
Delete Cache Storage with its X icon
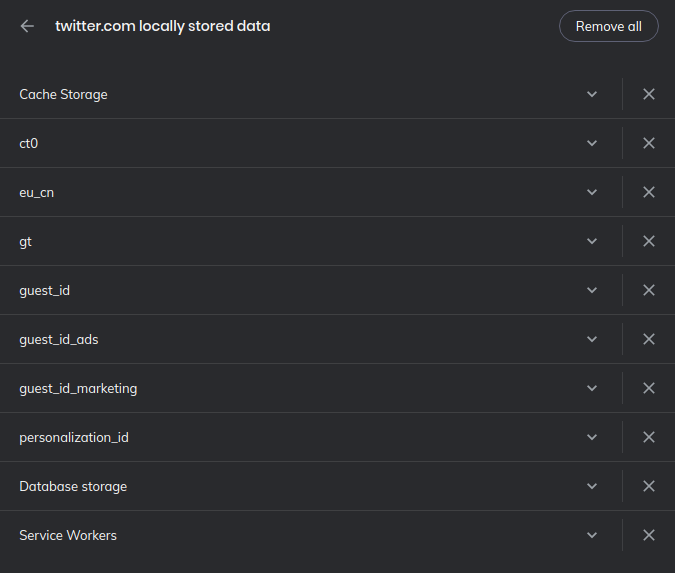point(649,94)
